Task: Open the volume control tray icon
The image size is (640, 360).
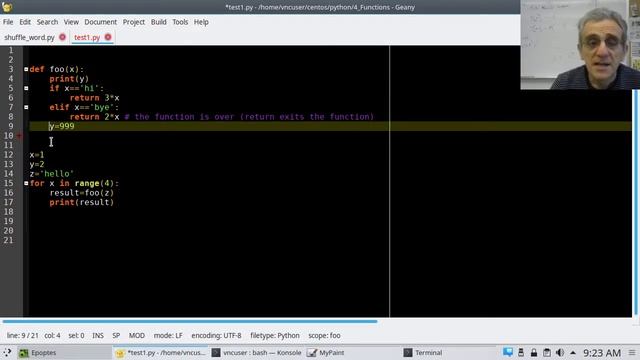Action: tap(560, 353)
